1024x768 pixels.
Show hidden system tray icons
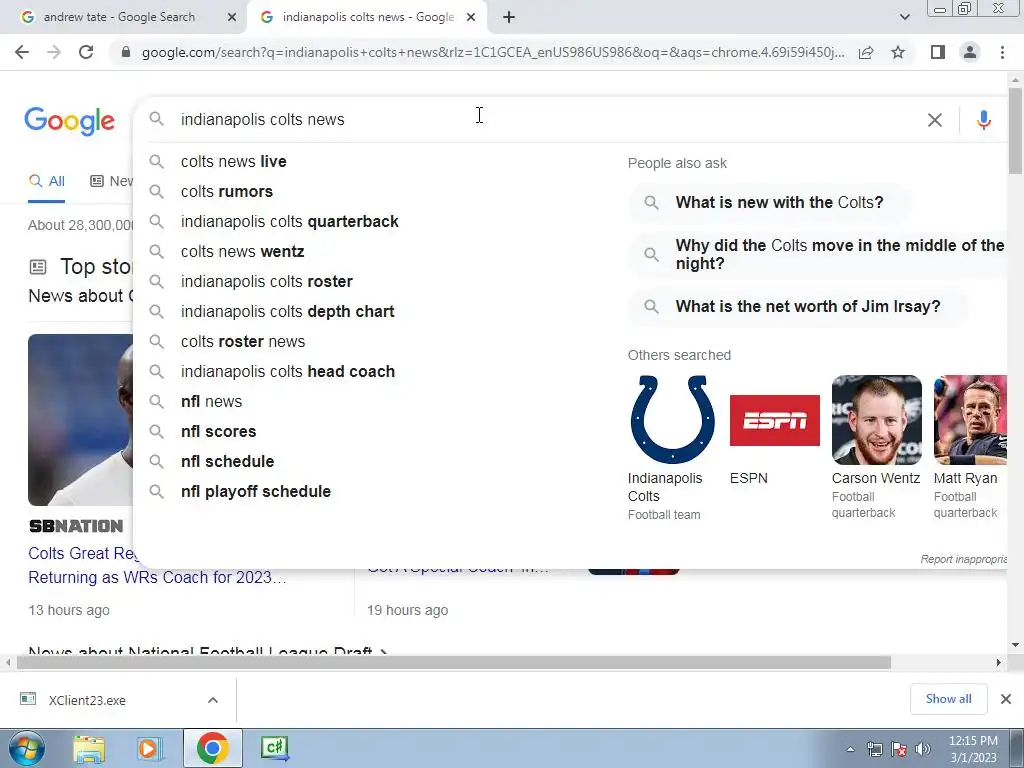click(850, 749)
